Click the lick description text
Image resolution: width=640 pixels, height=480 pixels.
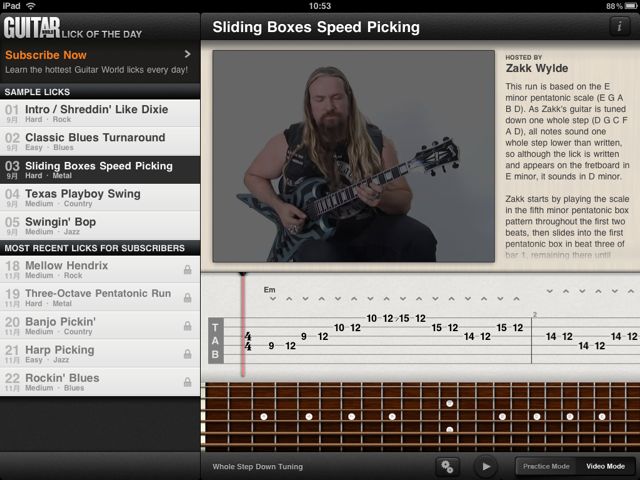coord(567,171)
